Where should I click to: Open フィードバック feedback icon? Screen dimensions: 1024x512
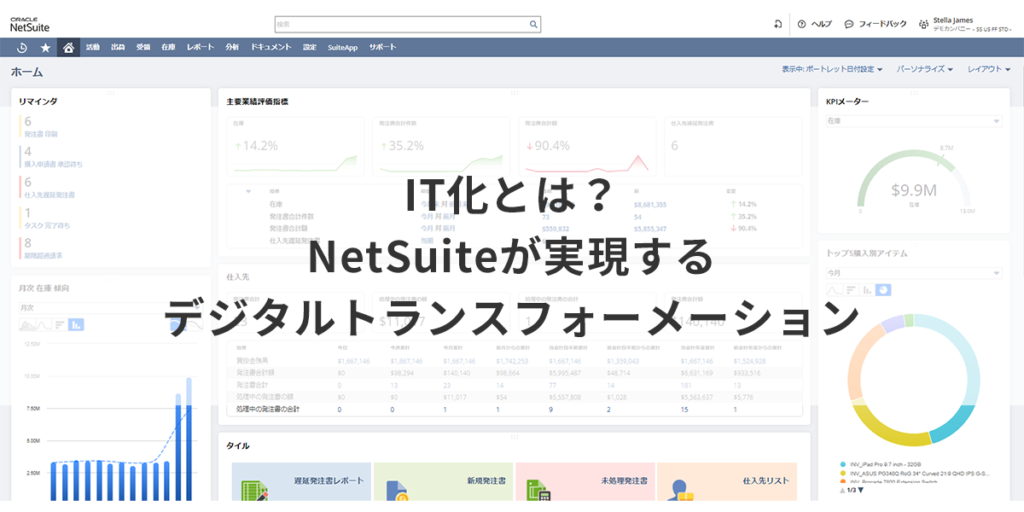tap(849, 24)
